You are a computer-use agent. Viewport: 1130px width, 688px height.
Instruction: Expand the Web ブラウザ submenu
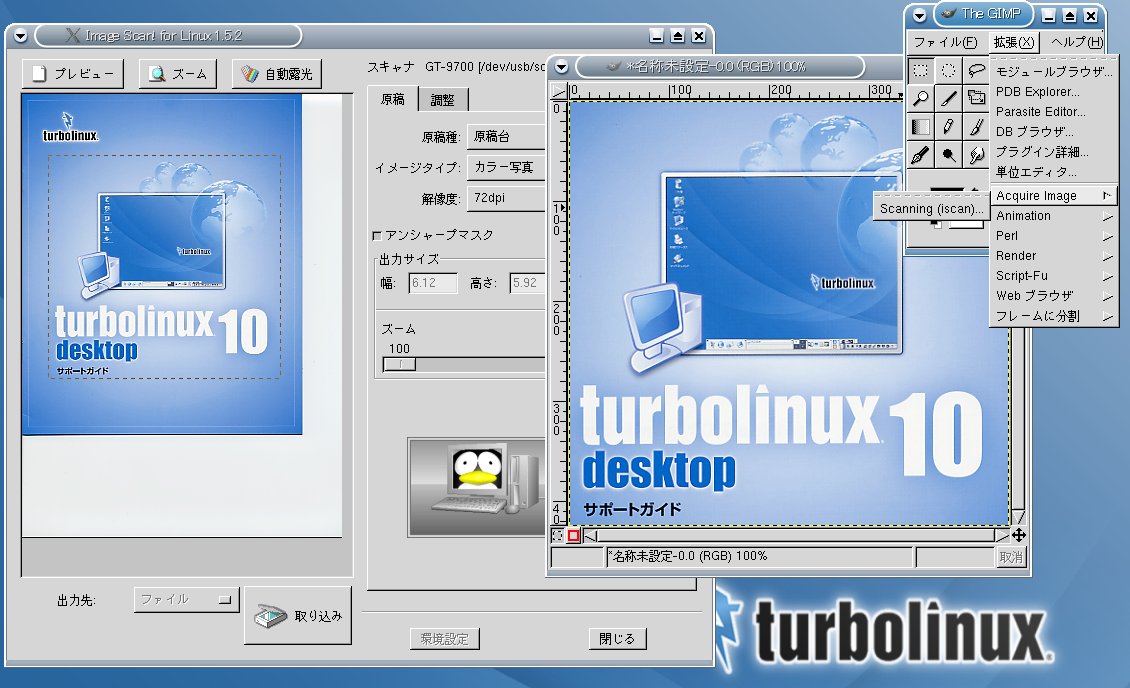tap(1053, 296)
